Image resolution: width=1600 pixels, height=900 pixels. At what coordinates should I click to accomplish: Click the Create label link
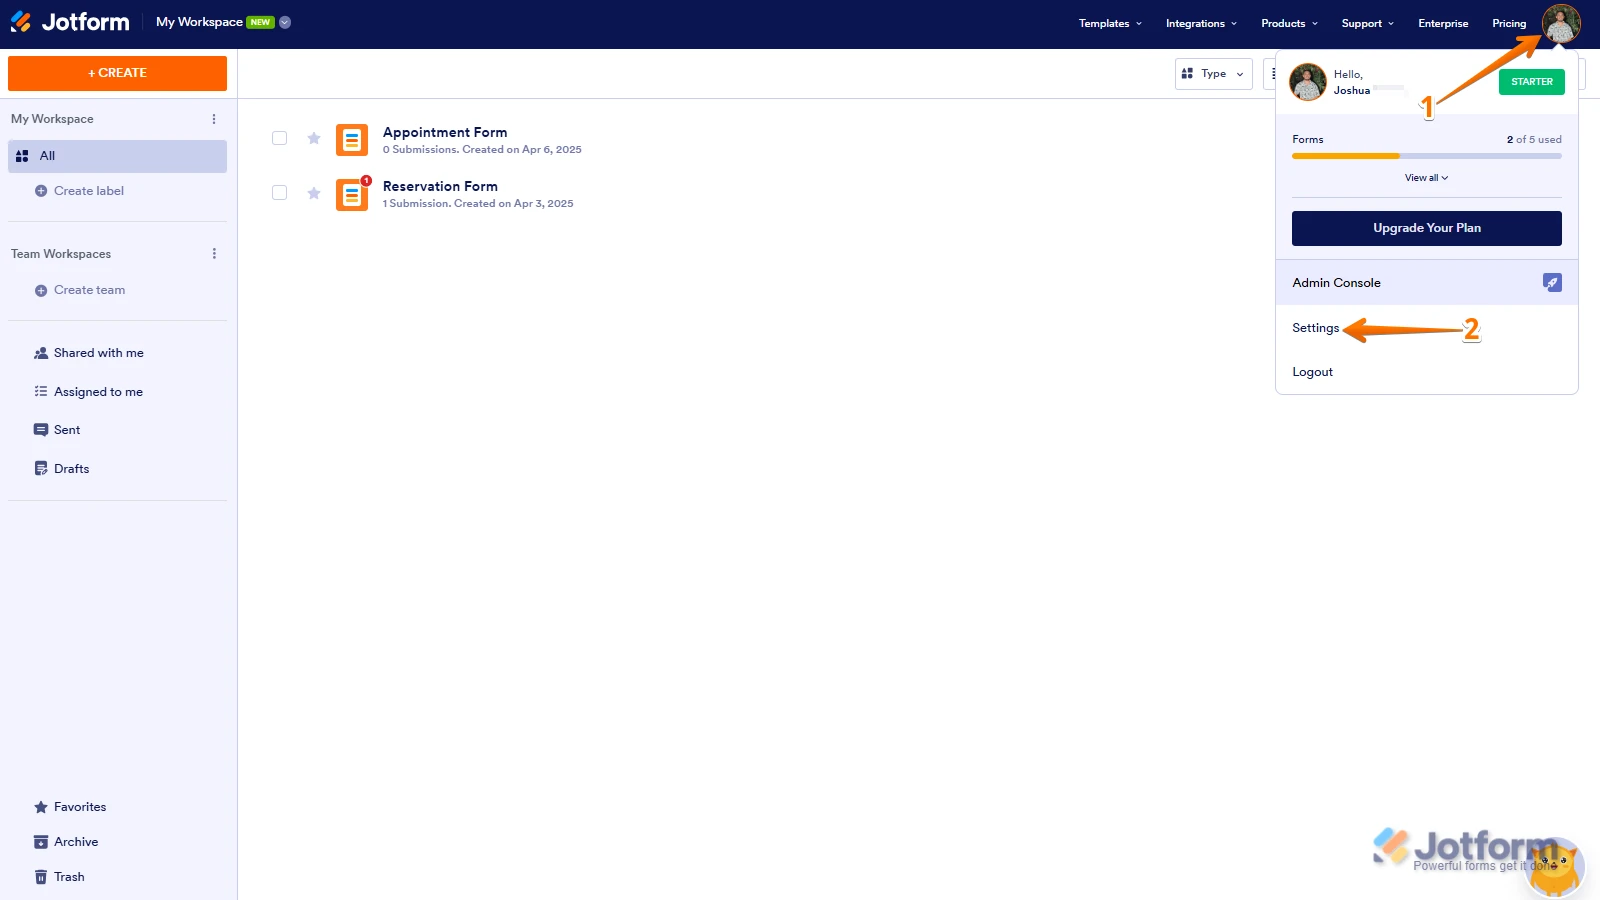point(89,190)
